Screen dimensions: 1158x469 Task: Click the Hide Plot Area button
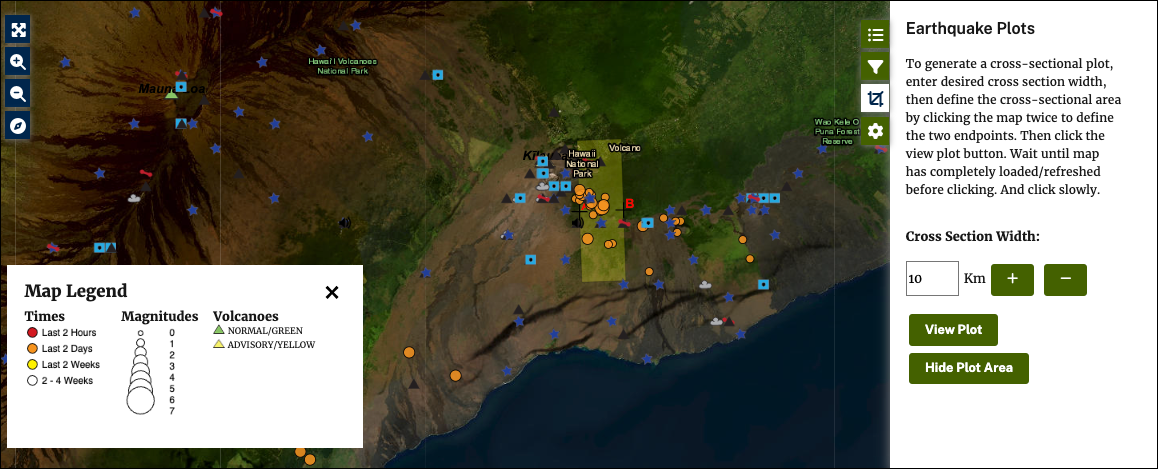968,367
